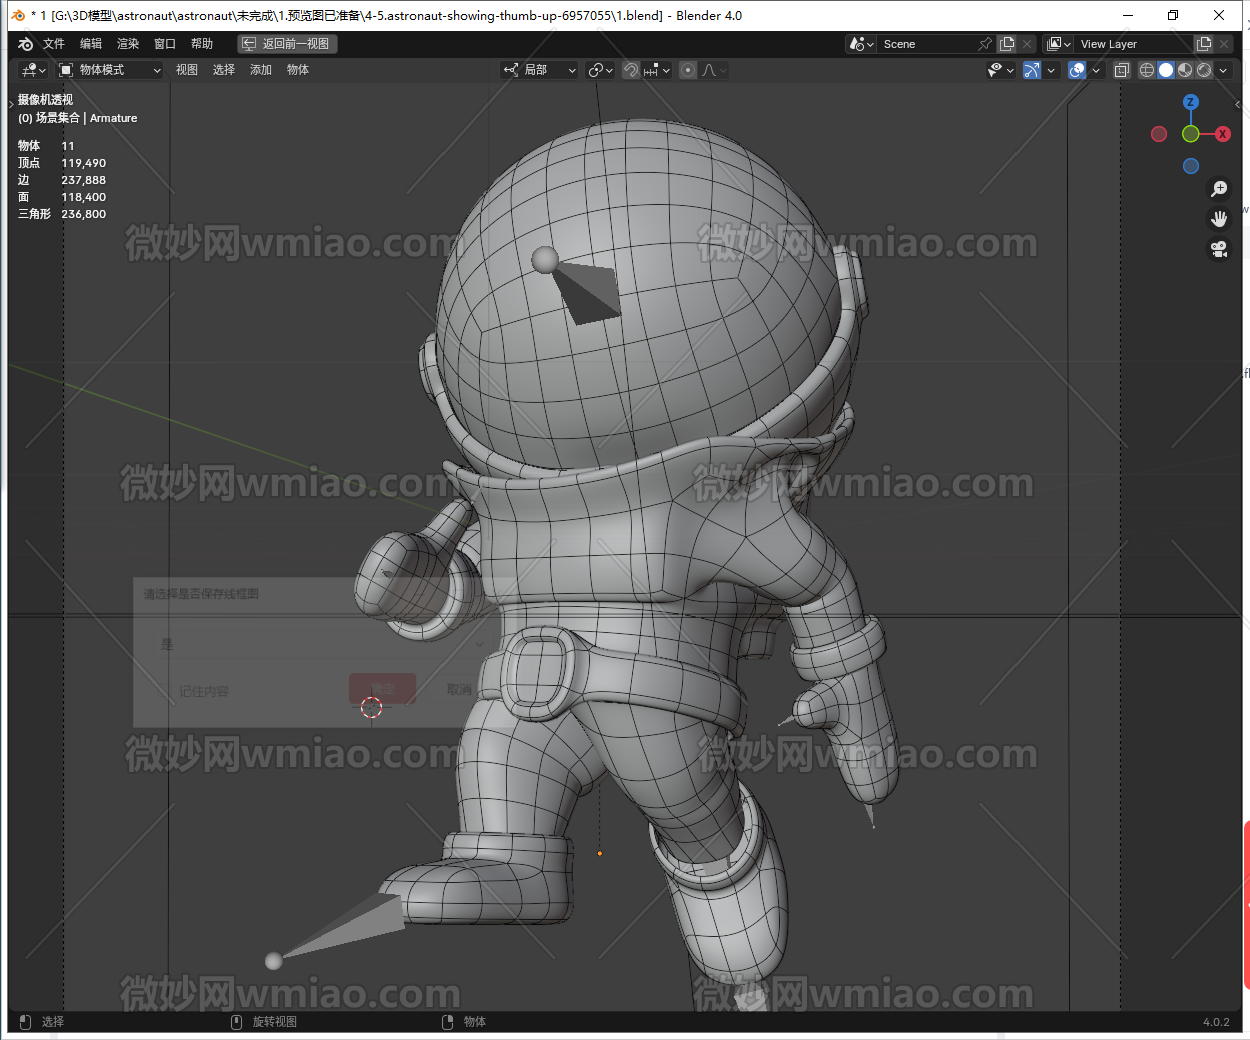
Task: Open the 局部 transform orientation dropdown
Action: point(540,70)
